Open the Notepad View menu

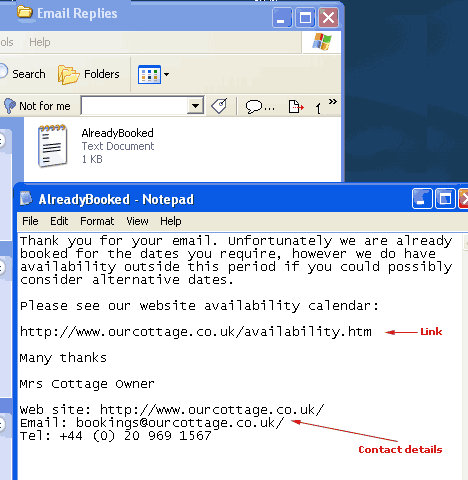click(137, 221)
